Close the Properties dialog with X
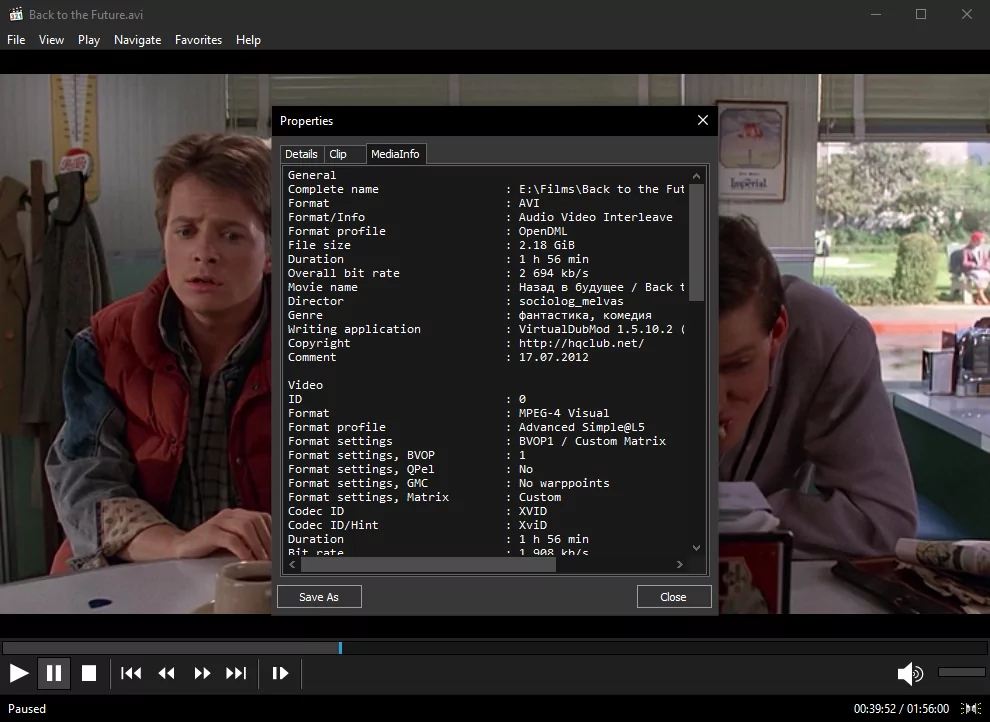This screenshot has width=990, height=722. pos(703,121)
